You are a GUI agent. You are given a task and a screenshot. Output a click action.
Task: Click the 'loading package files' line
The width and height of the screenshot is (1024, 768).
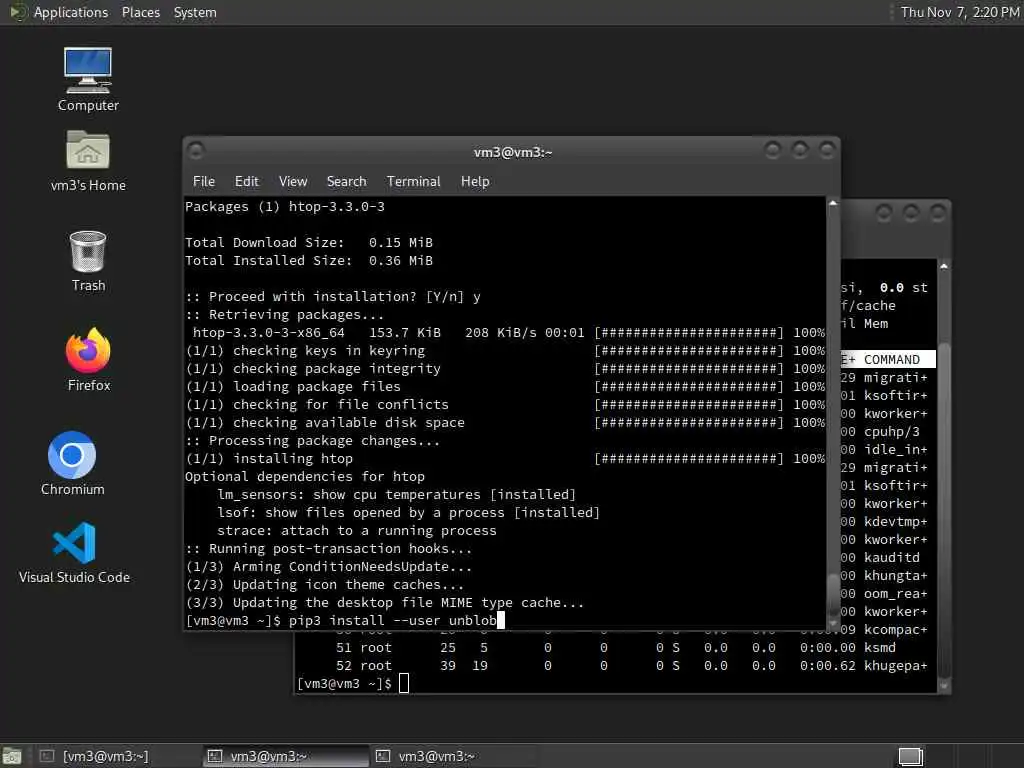coord(505,387)
